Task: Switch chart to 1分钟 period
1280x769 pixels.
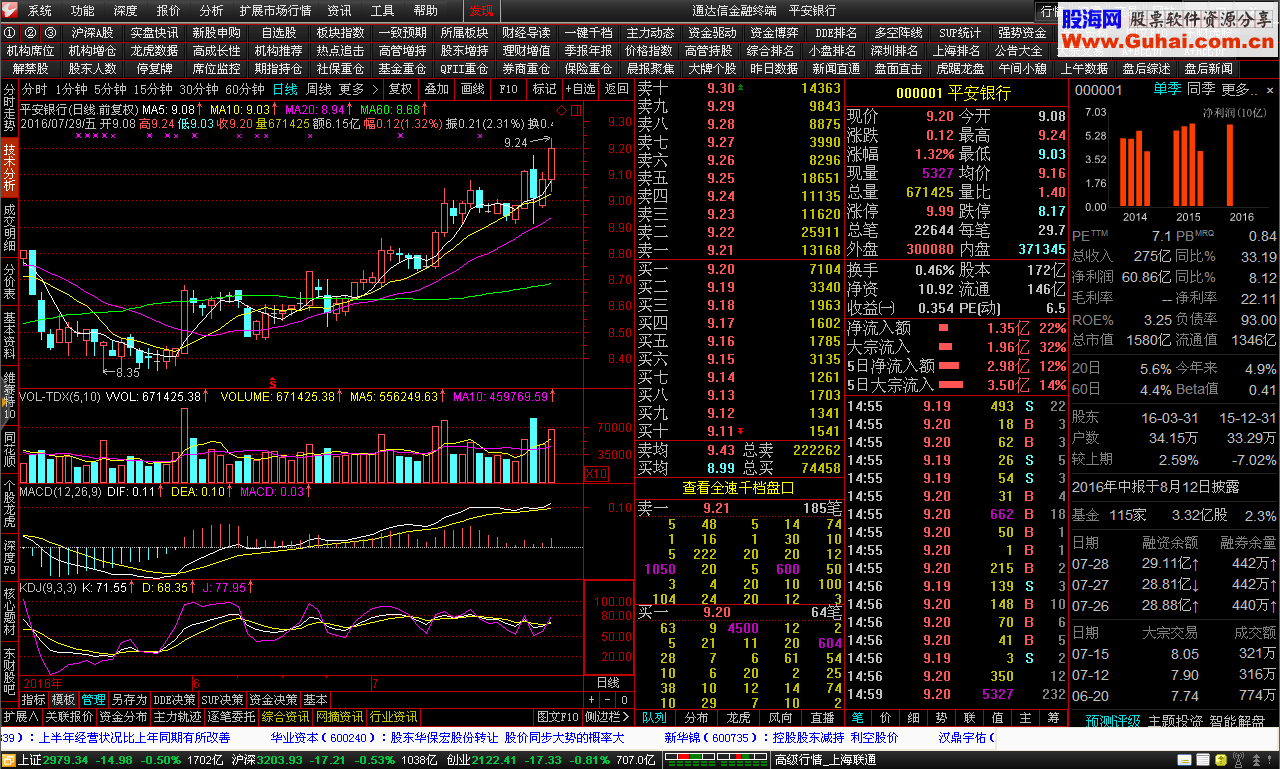Action: [x=70, y=89]
